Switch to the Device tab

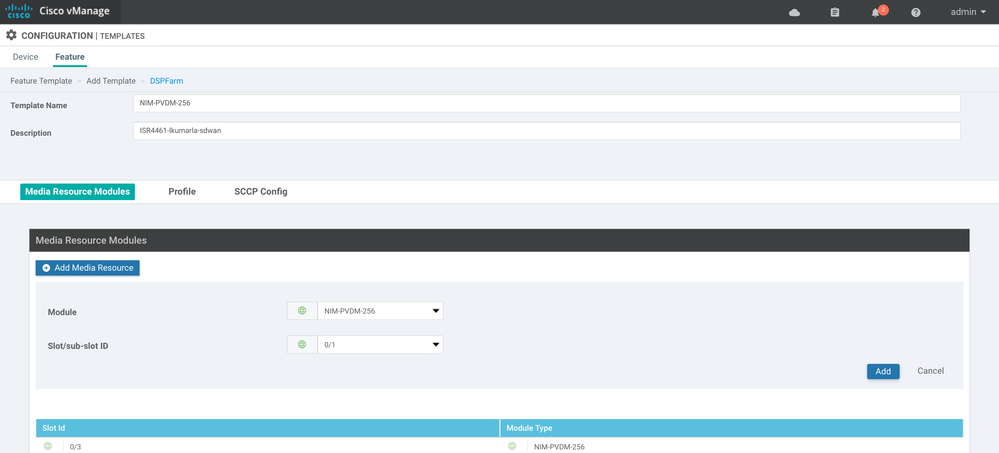coord(25,57)
